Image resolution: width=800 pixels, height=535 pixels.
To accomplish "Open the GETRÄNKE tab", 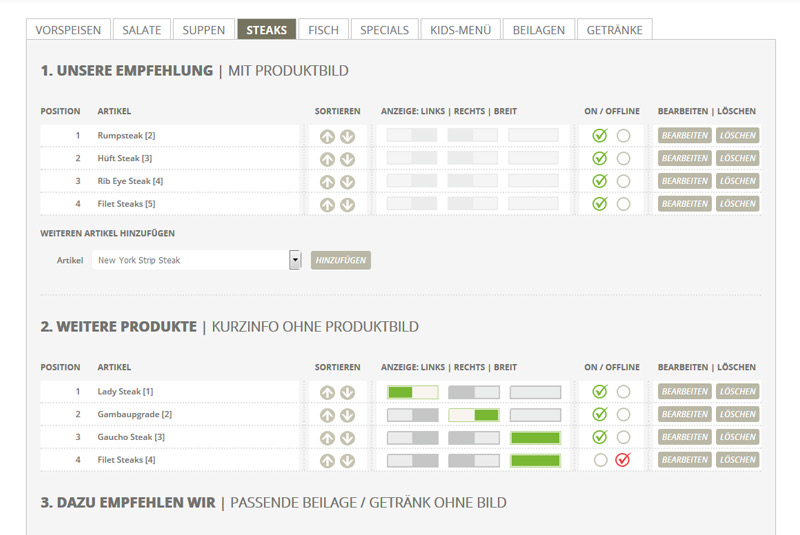I will 615,30.
